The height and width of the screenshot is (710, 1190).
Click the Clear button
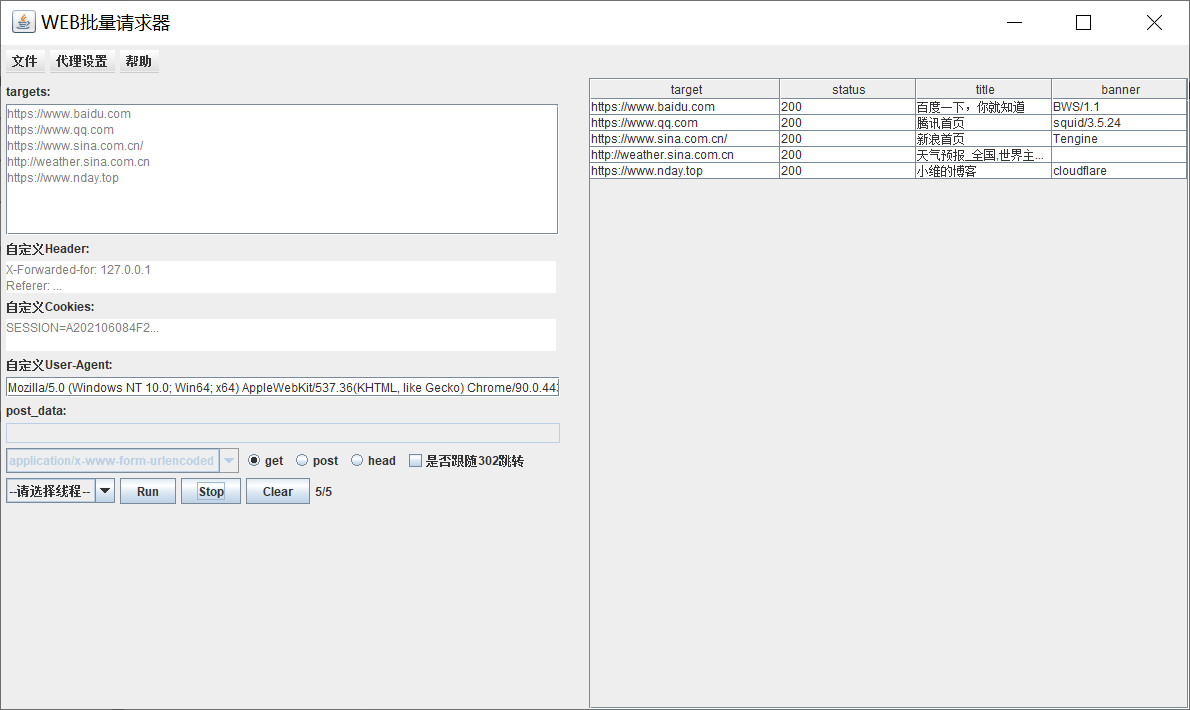click(x=278, y=491)
